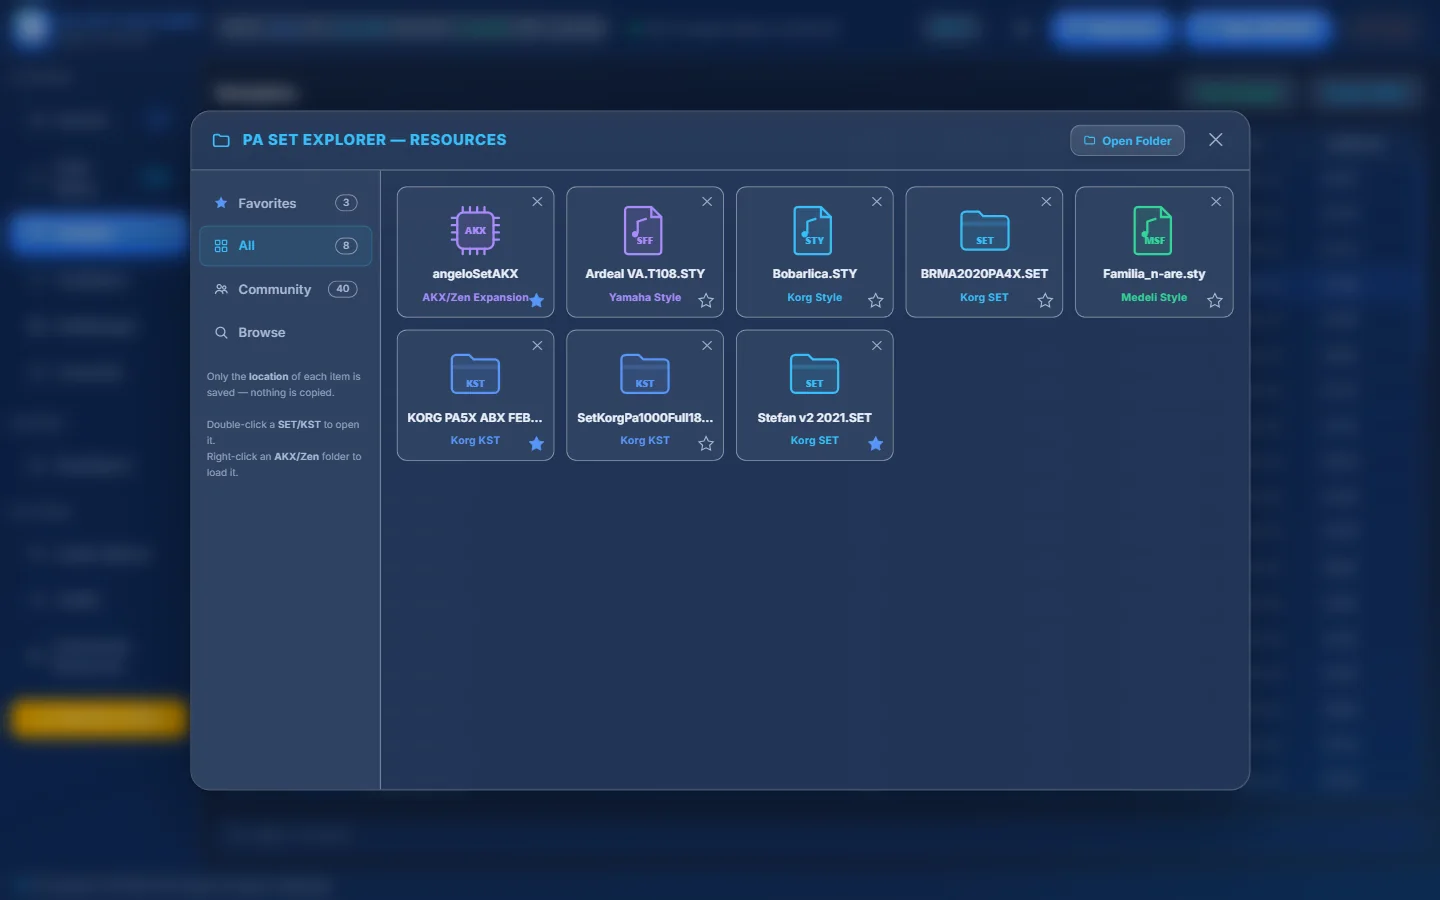Select the All resources category
This screenshot has width=1440, height=900.
286,246
